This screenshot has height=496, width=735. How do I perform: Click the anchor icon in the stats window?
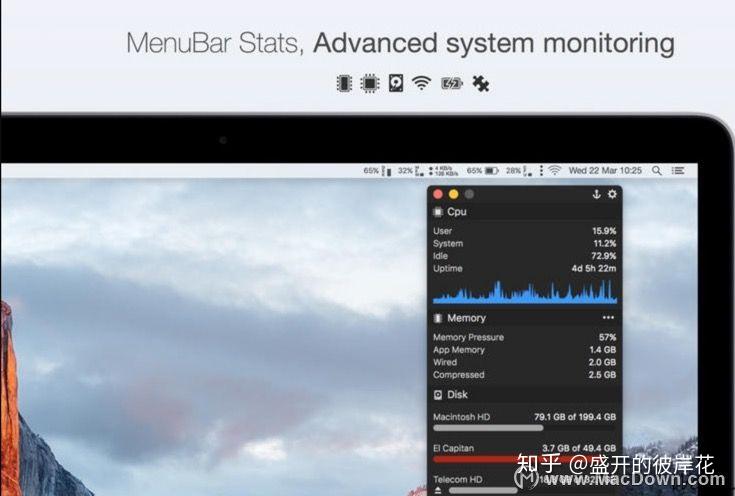pyautogui.click(x=596, y=194)
